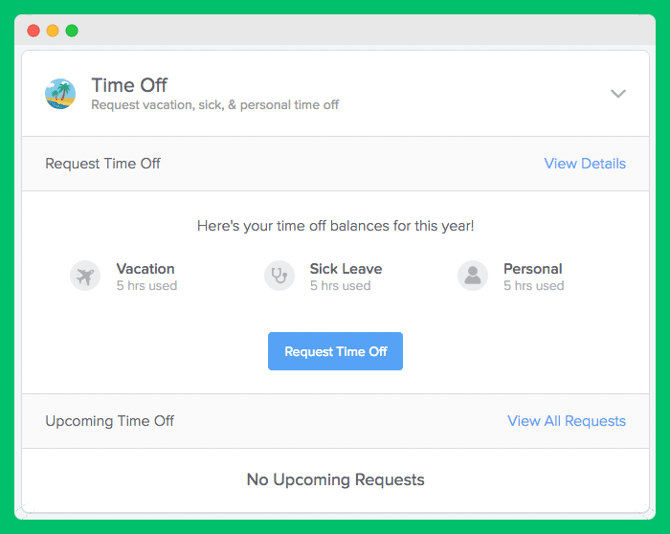Click the Sick Leave stethoscope icon

279,276
